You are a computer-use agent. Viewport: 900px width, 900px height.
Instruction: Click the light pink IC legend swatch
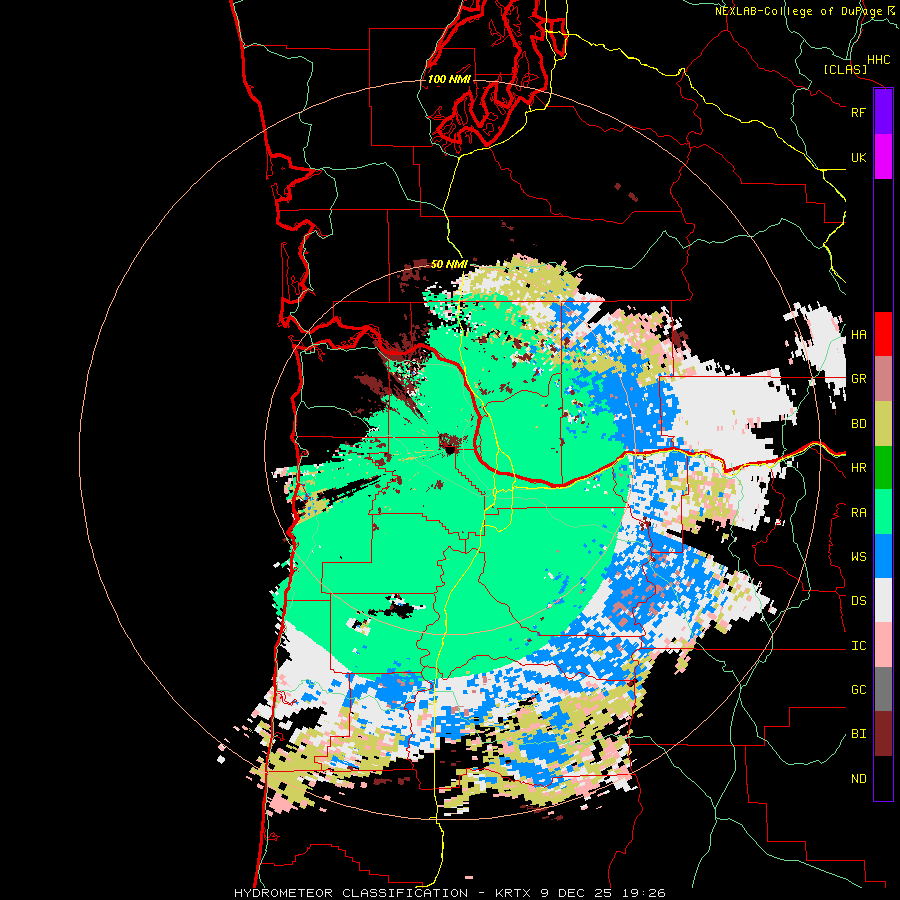[x=883, y=645]
